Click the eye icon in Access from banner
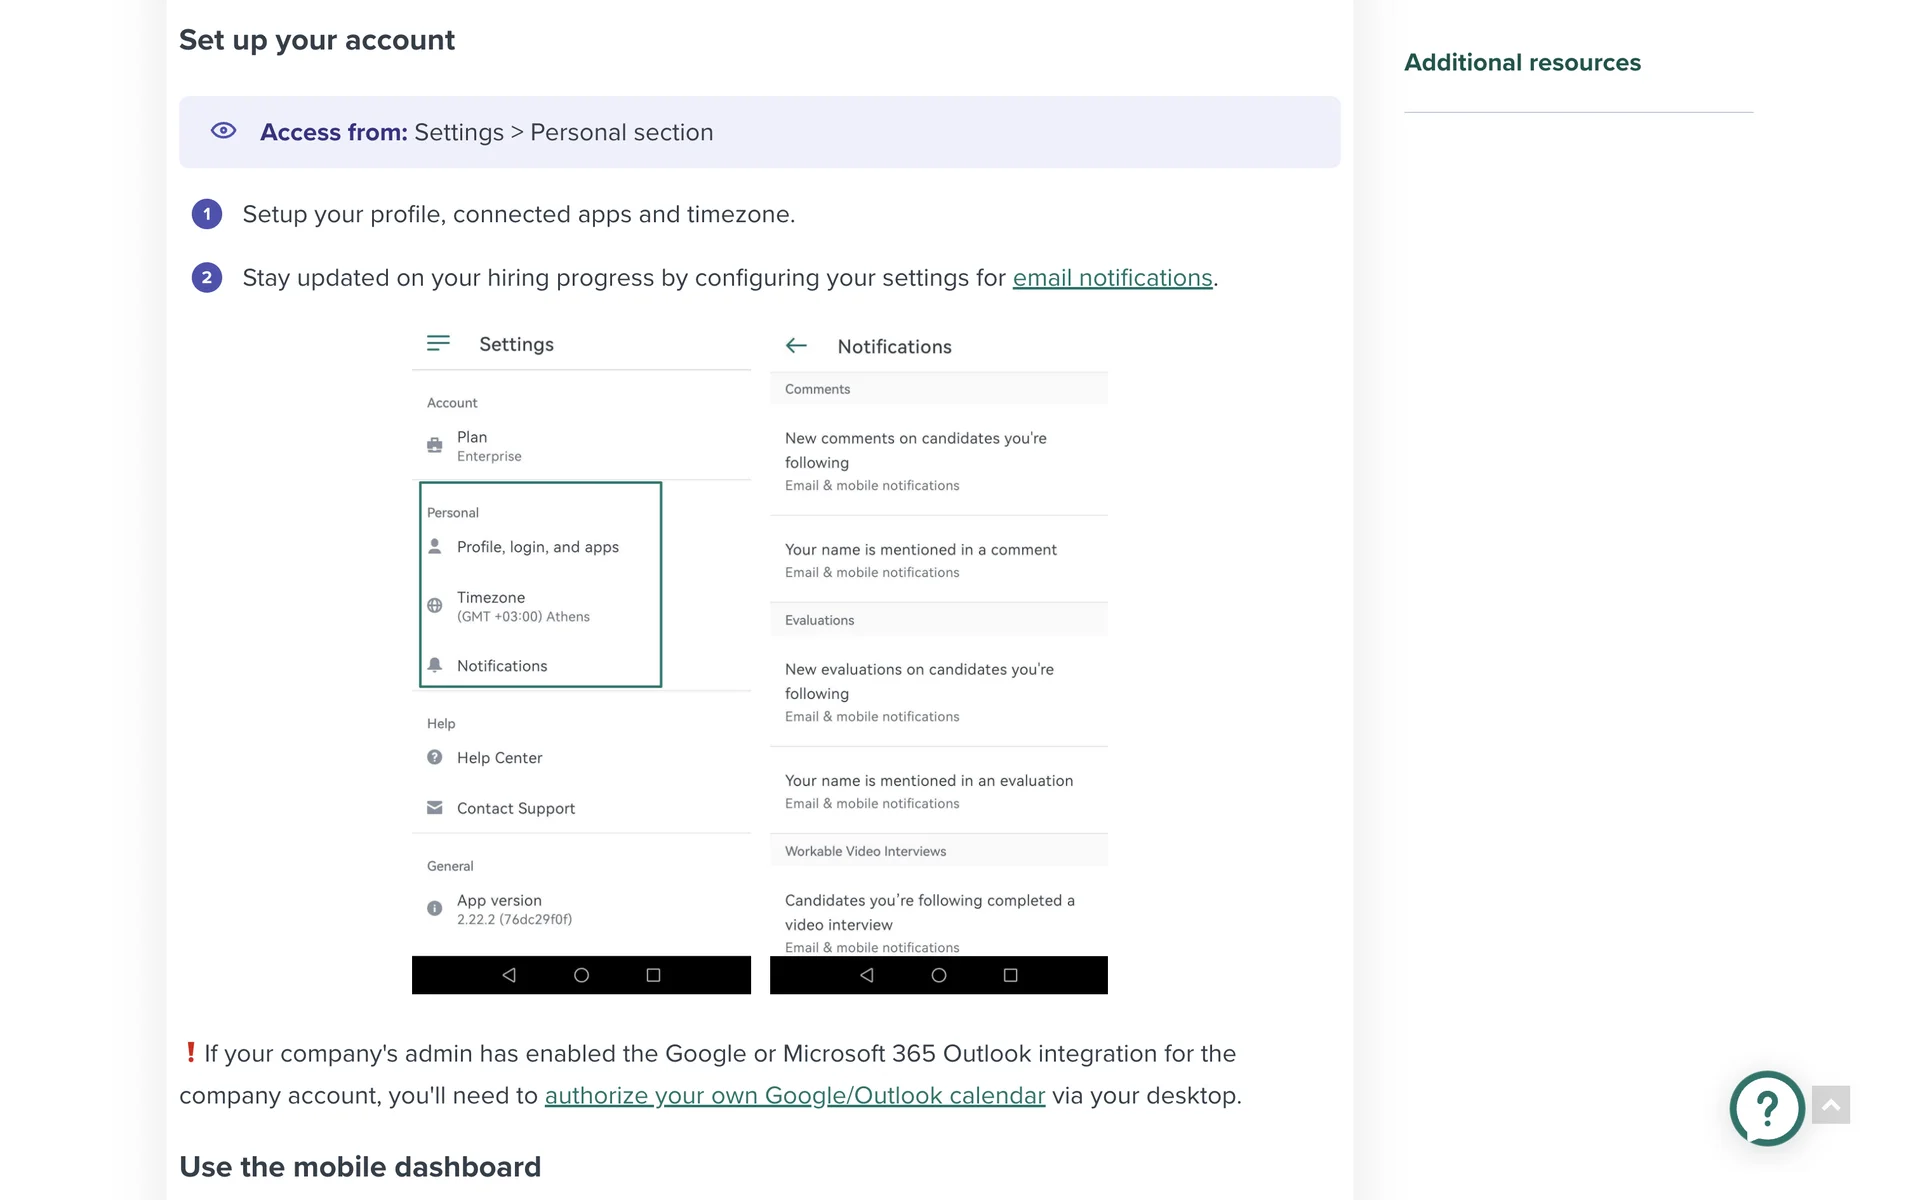This screenshot has height=1200, width=1920. click(x=223, y=131)
